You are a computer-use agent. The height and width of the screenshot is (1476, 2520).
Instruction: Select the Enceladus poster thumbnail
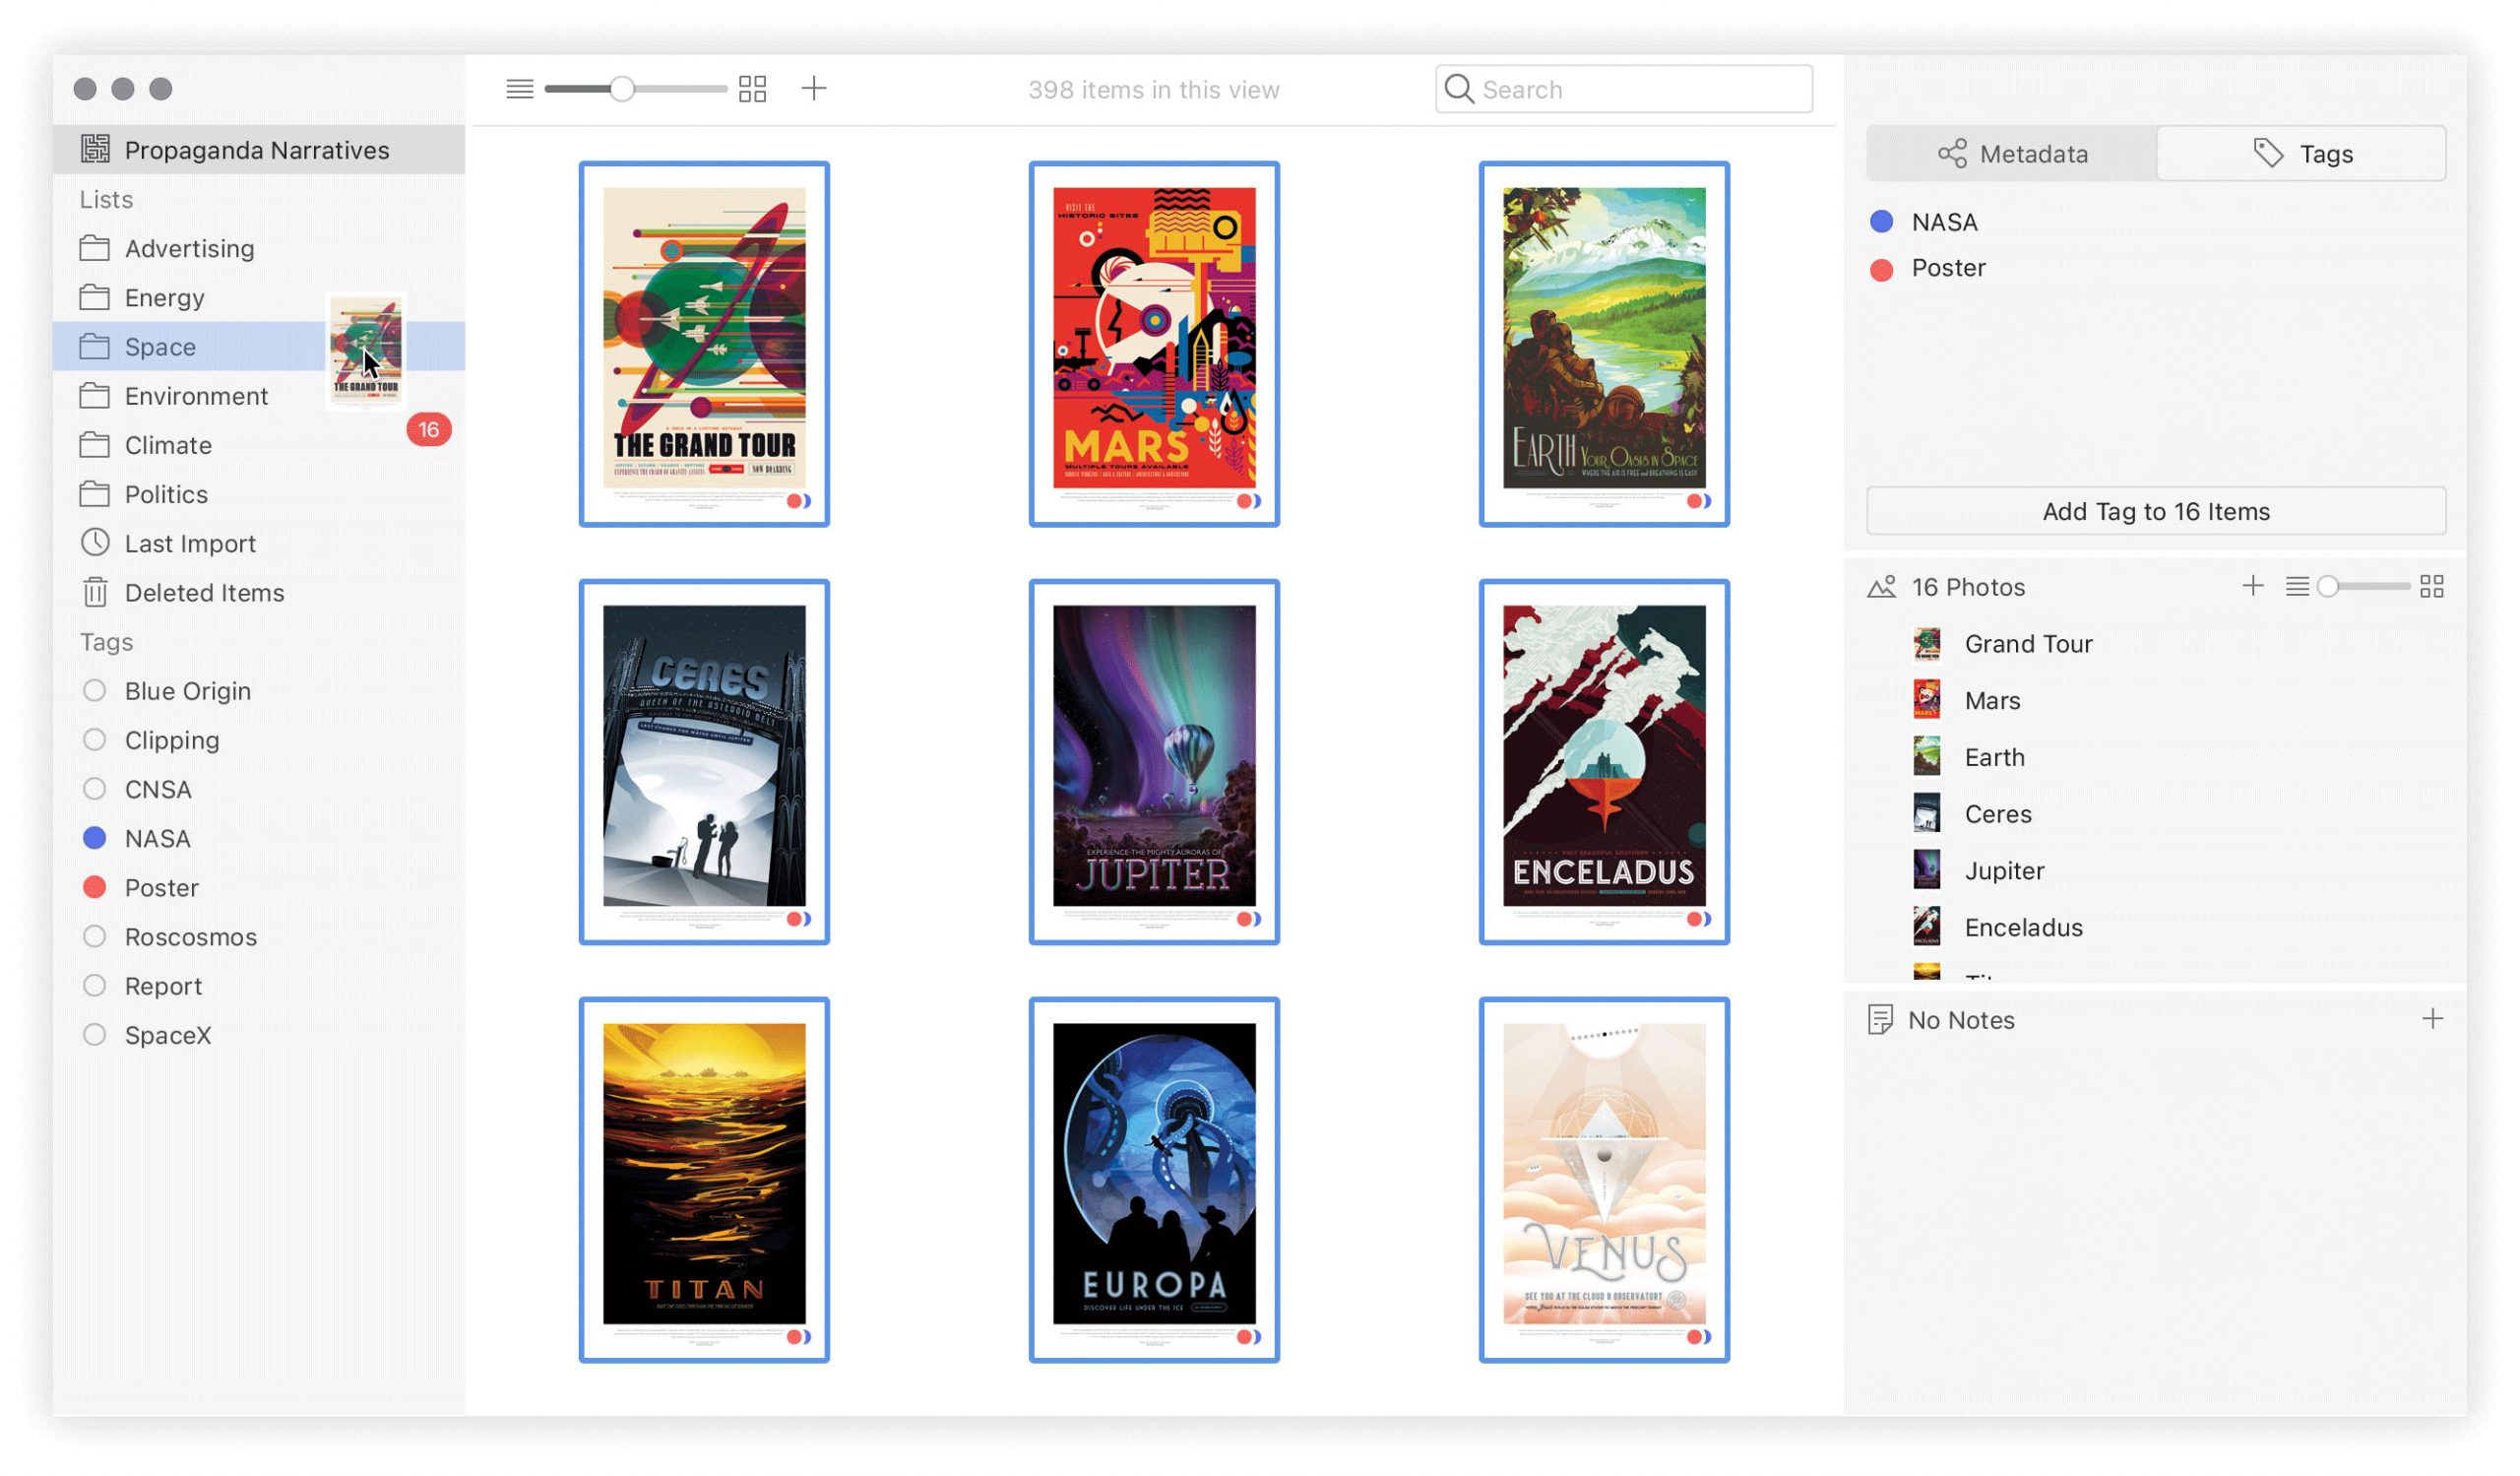tap(1603, 761)
